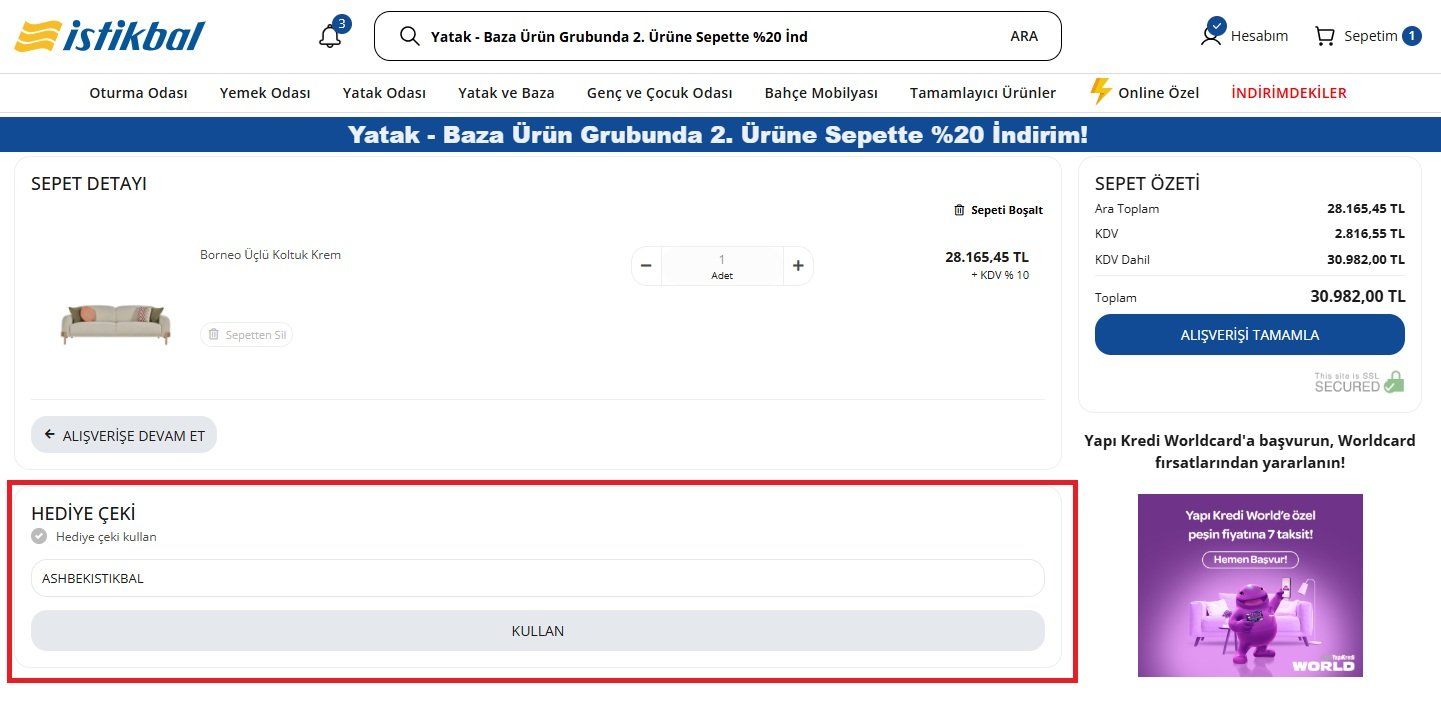Click the Hesabım link text
The width and height of the screenshot is (1441, 708).
[1259, 36]
